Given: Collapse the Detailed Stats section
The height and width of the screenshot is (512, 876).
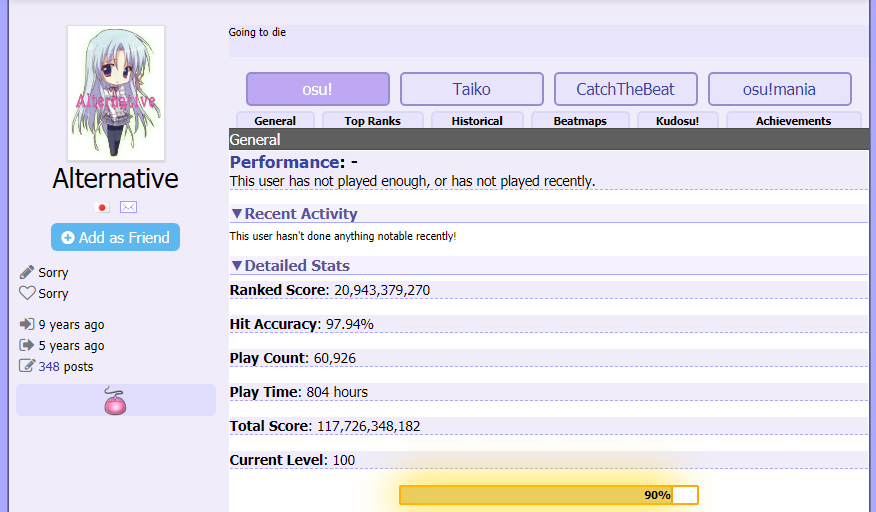Looking at the screenshot, I should 291,266.
